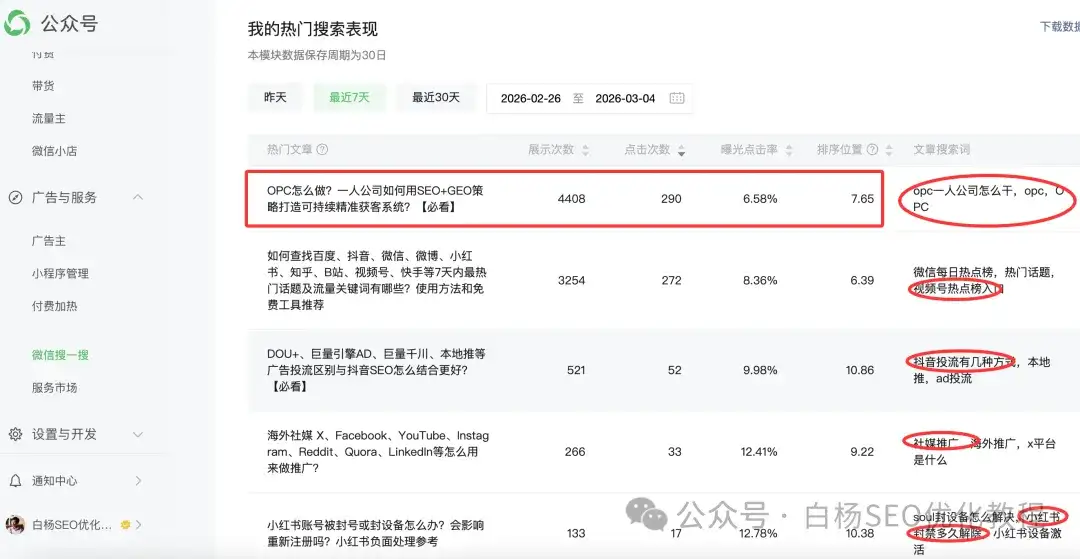Click the 我的热门搜索表现 heading
Image resolution: width=1080 pixels, height=559 pixels.
tap(313, 29)
